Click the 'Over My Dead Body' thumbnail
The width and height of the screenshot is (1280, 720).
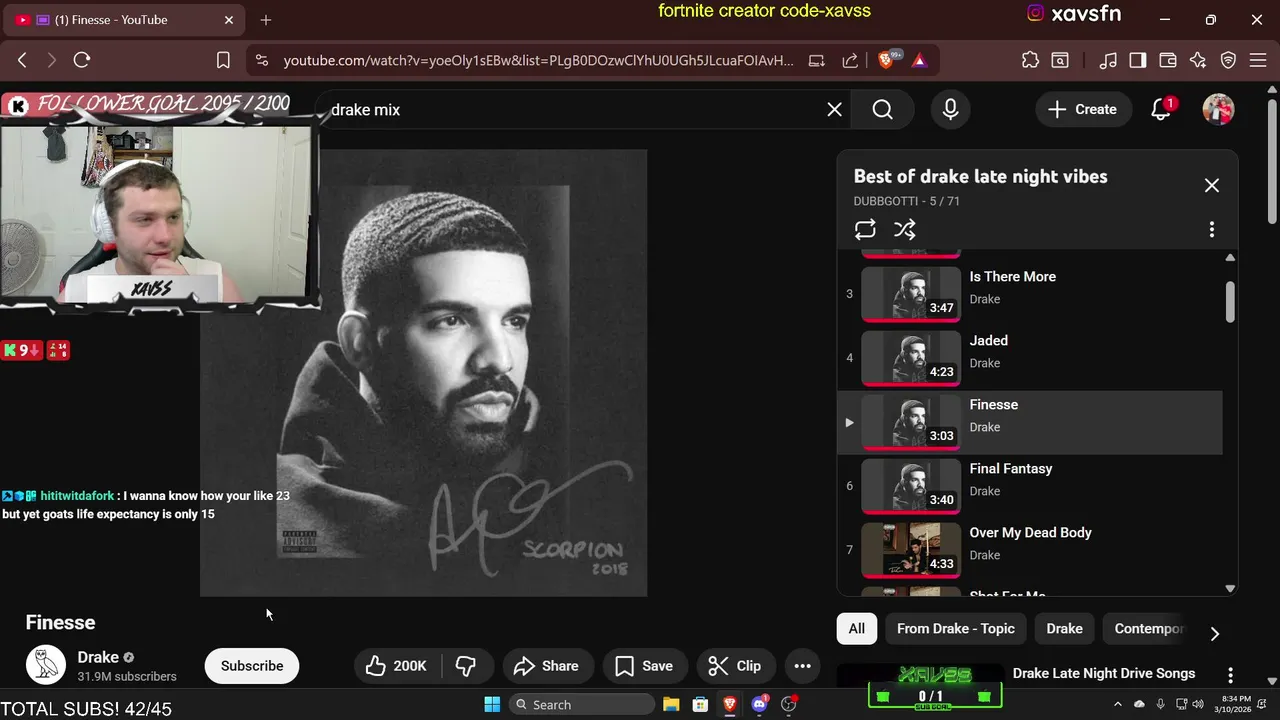coord(911,550)
